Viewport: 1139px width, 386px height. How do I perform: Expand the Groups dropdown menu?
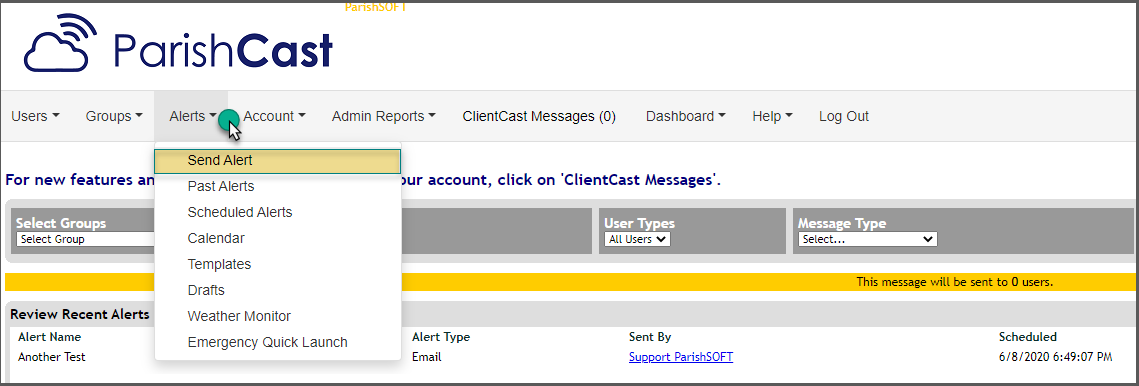(x=114, y=116)
